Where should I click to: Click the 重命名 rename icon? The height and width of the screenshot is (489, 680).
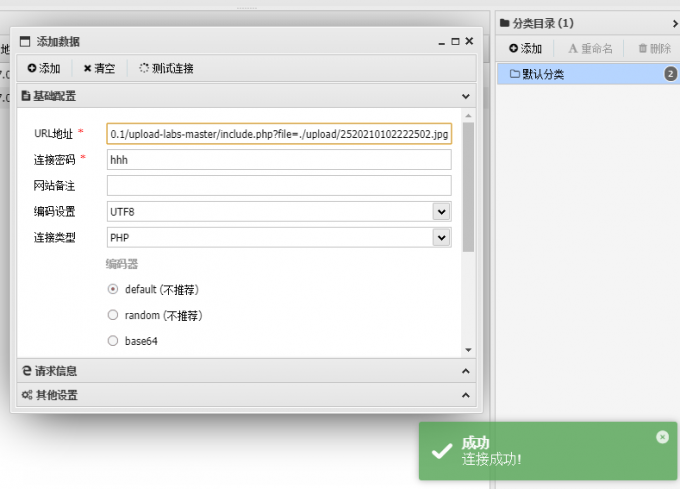[573, 48]
